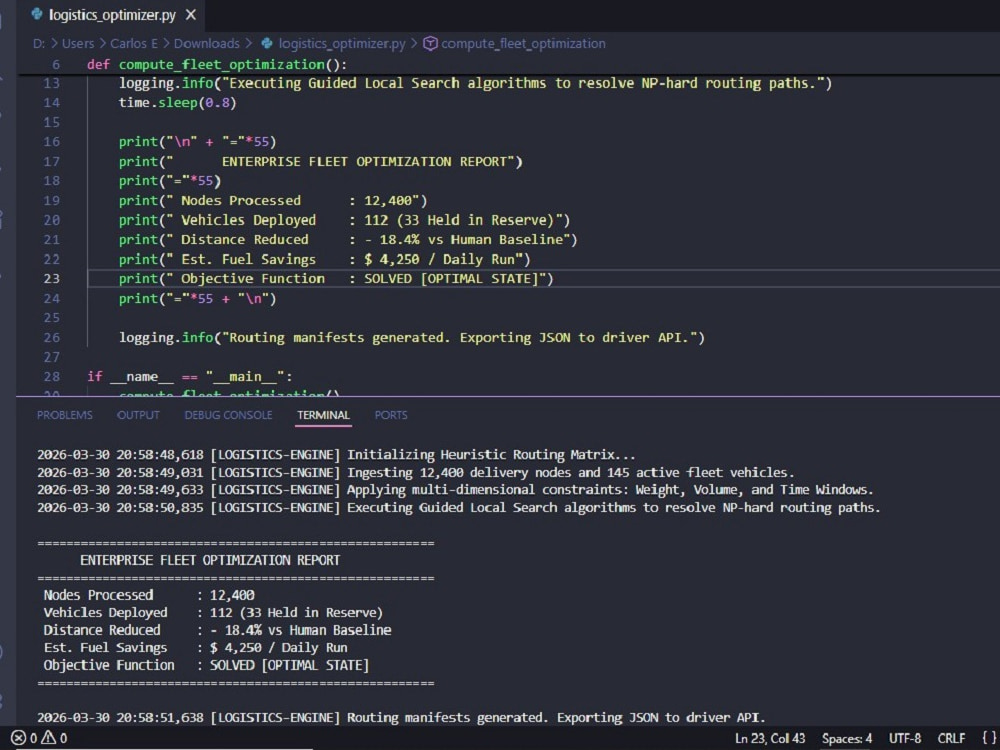Click terminal line 'Initializing Heuristic Routing Matrix...'

(336, 455)
